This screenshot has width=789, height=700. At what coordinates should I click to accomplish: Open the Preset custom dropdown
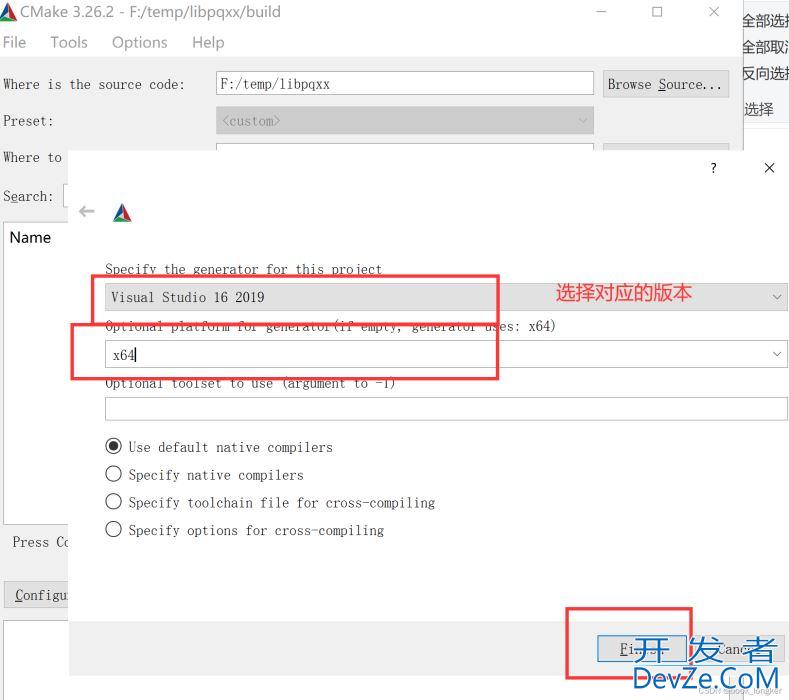click(x=405, y=121)
